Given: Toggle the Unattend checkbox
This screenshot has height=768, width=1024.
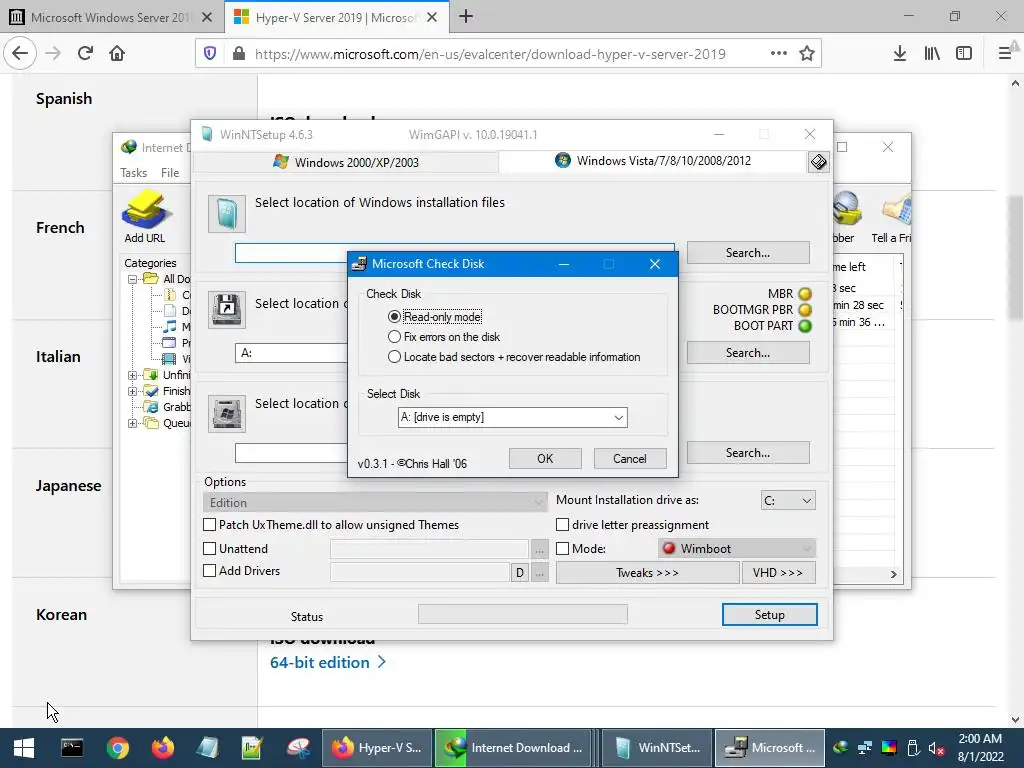Looking at the screenshot, I should [210, 549].
